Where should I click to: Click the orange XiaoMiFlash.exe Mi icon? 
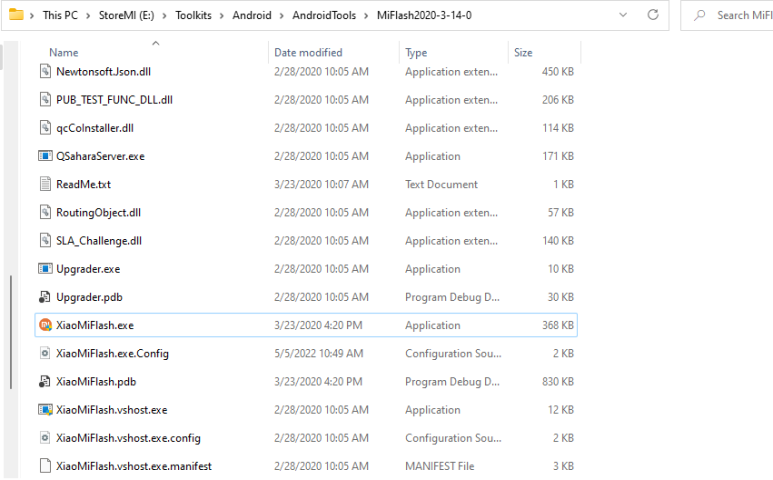[x=45, y=325]
